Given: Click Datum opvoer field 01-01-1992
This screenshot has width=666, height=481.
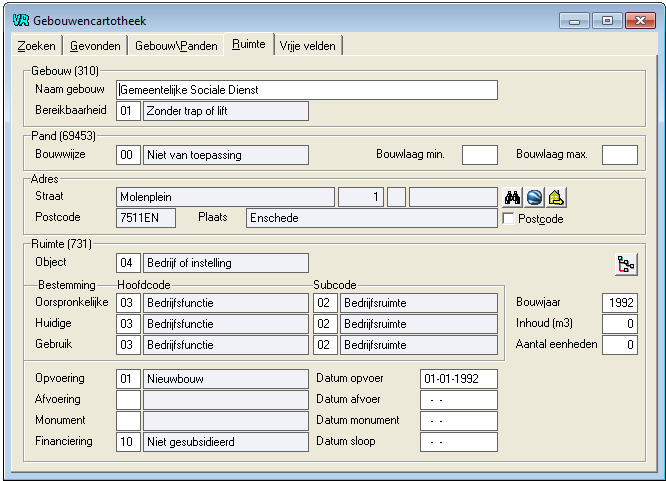Looking at the screenshot, I should coord(459,379).
